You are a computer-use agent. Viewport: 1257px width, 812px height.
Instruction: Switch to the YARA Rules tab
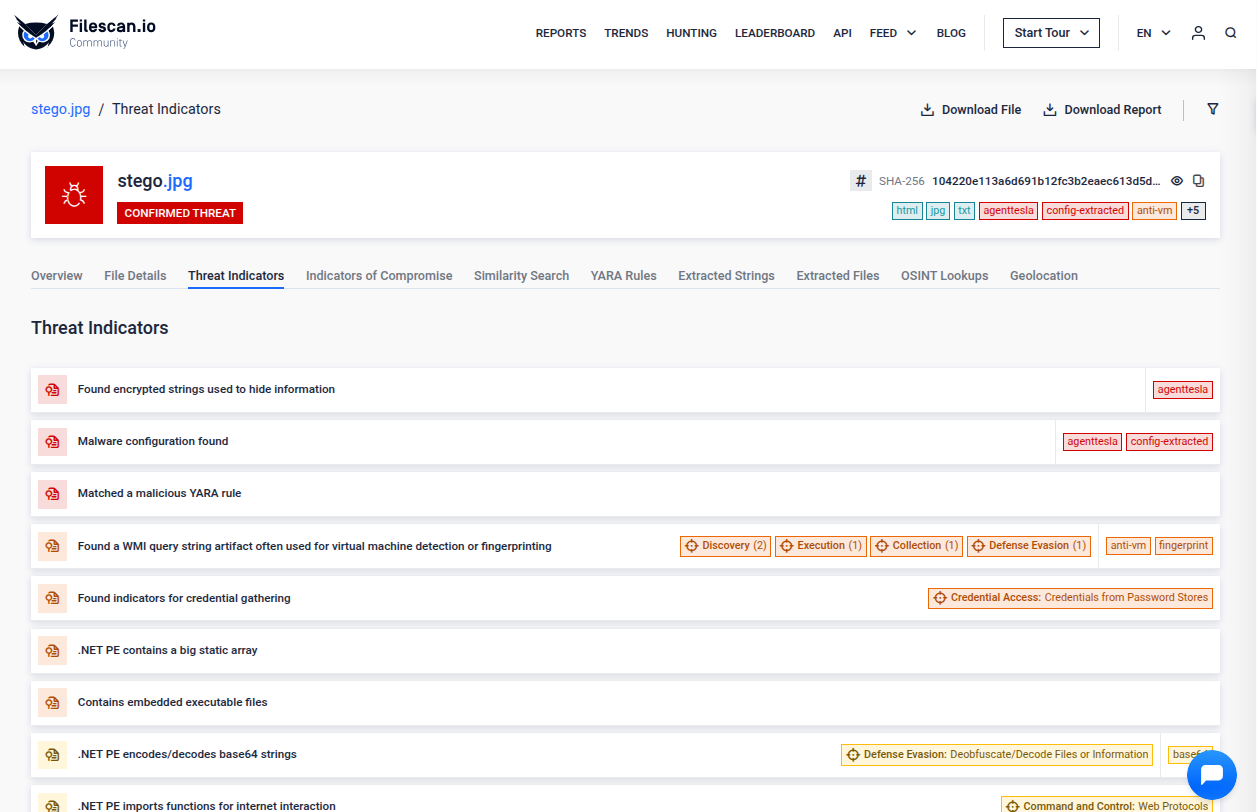tap(623, 276)
